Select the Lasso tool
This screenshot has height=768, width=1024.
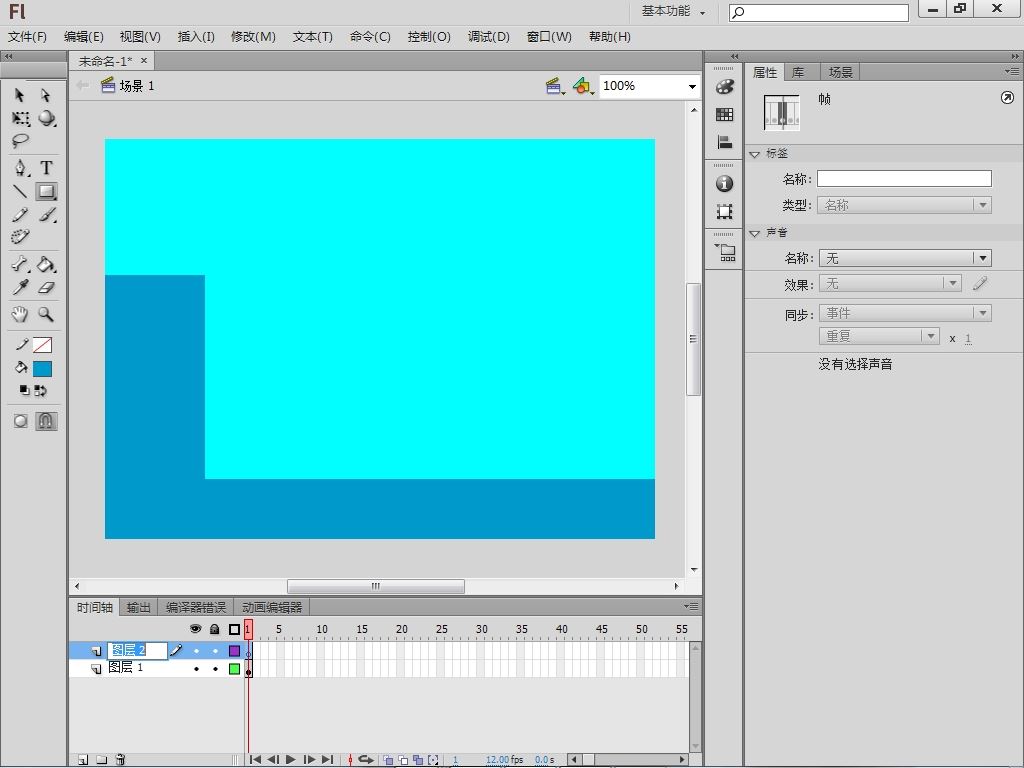click(20, 140)
